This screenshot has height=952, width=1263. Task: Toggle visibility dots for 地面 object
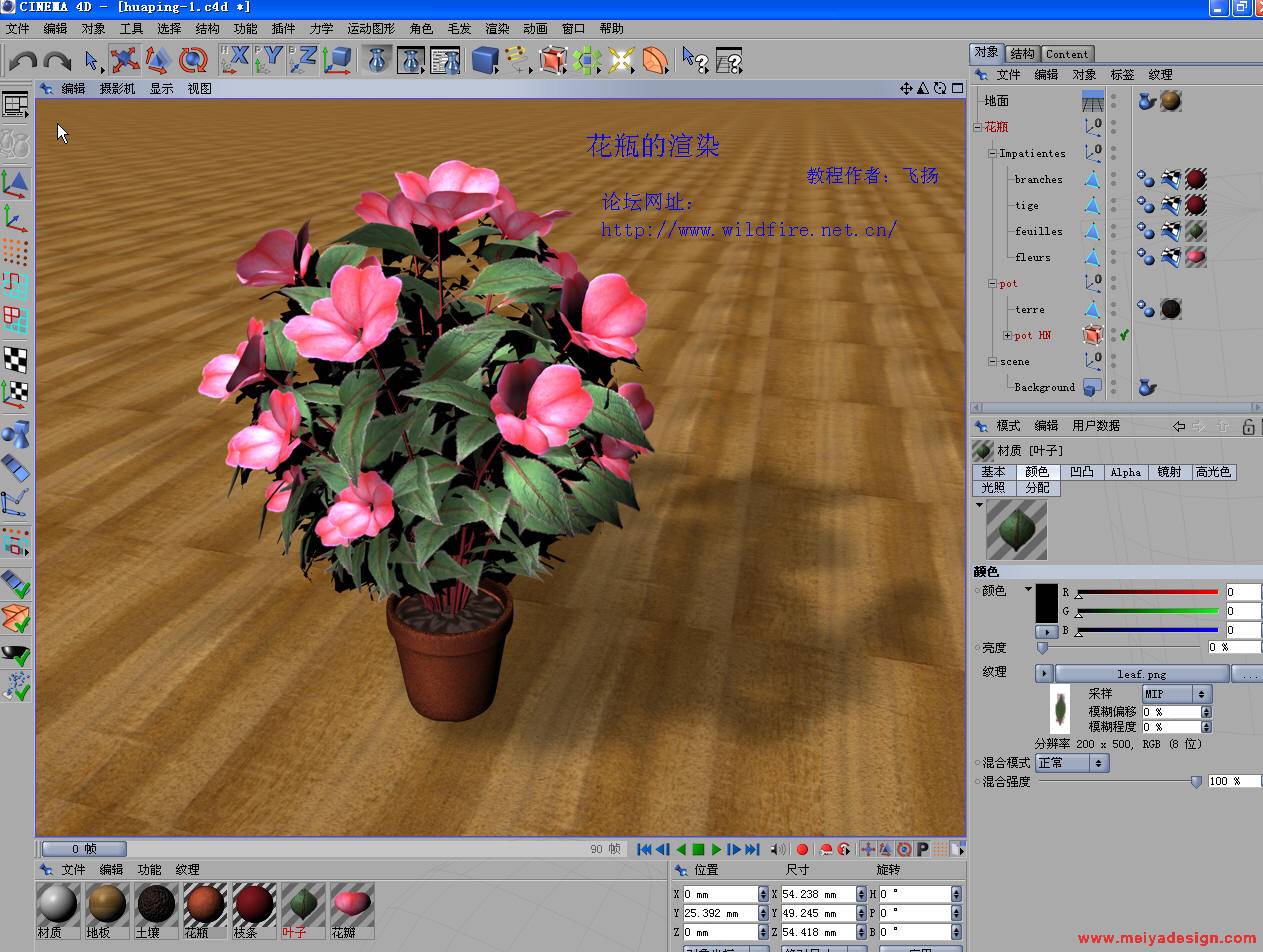1113,101
